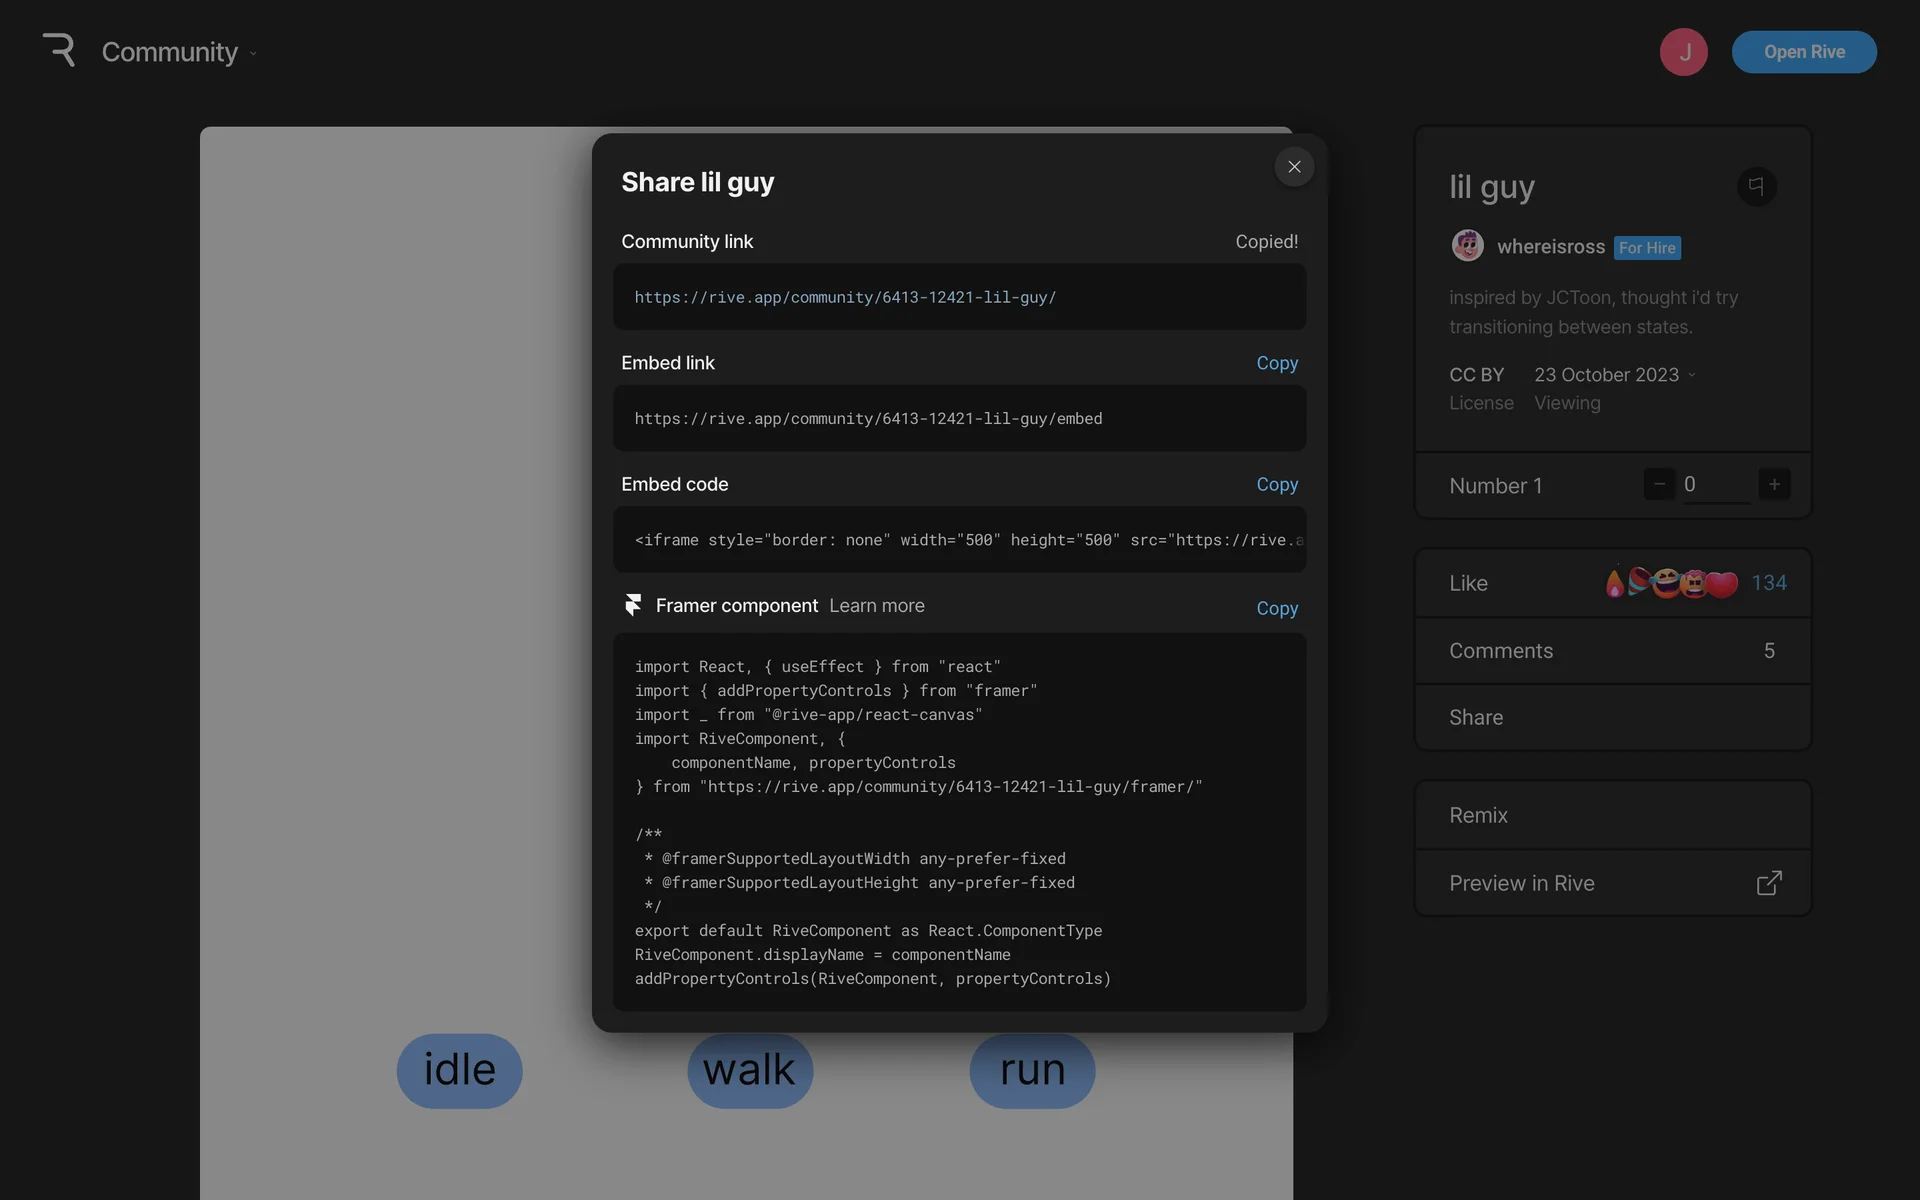Open the user avatar J menu

click(1684, 52)
